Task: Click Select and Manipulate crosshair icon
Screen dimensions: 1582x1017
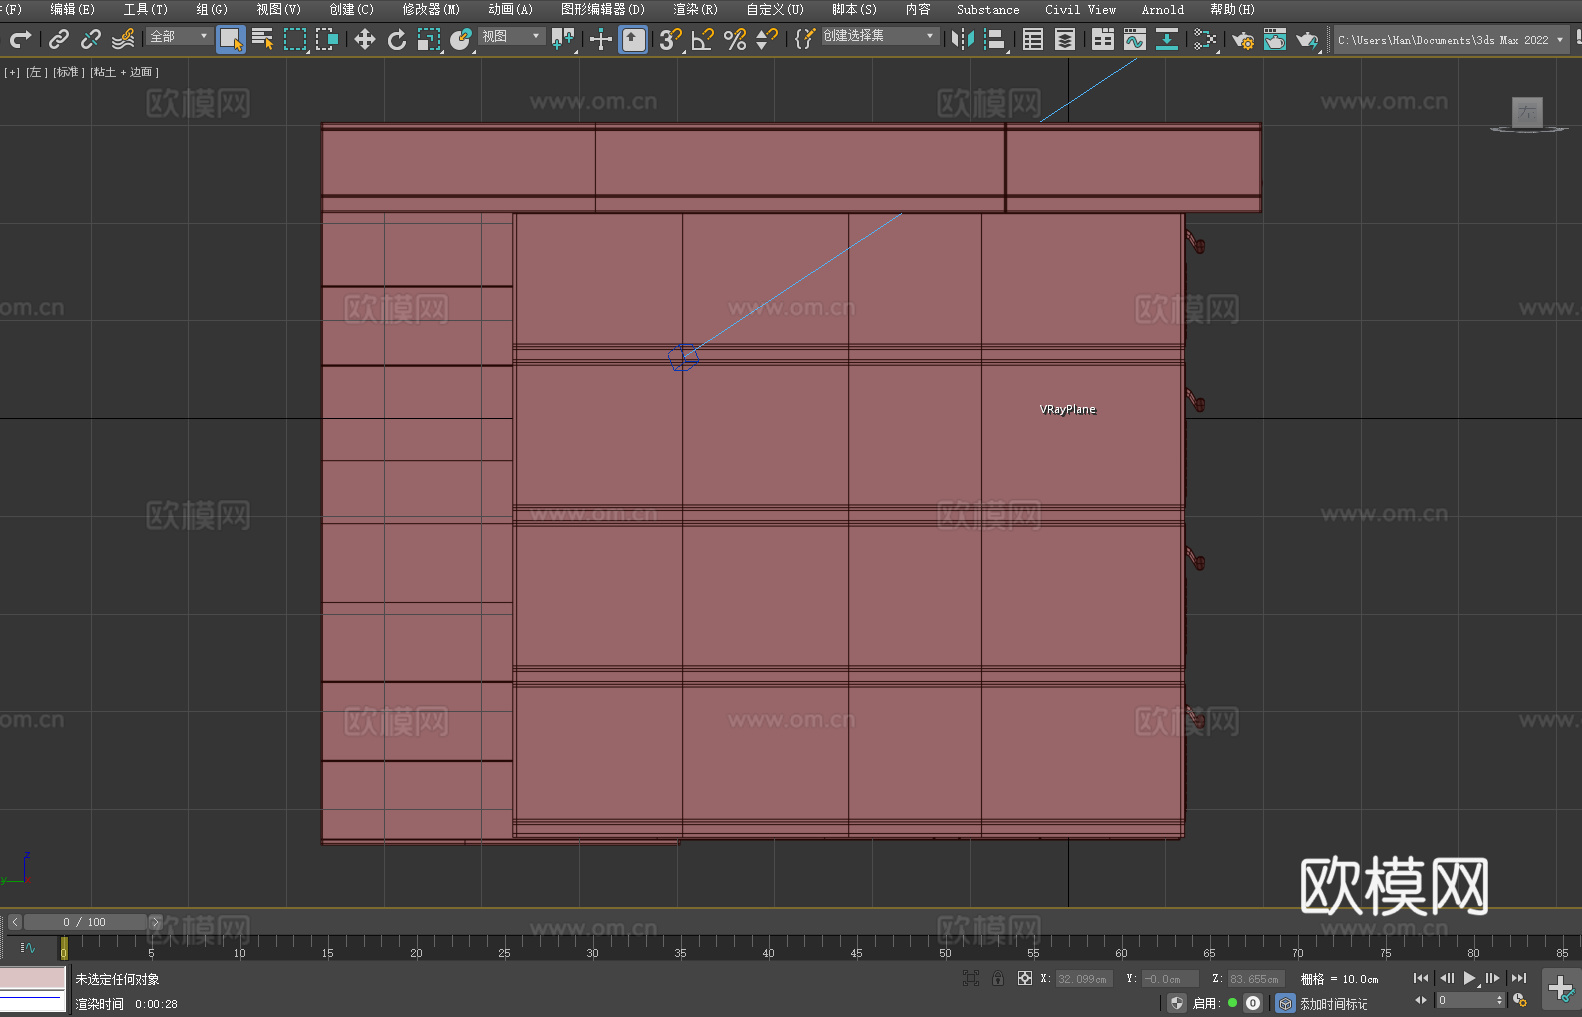Action: [x=601, y=39]
